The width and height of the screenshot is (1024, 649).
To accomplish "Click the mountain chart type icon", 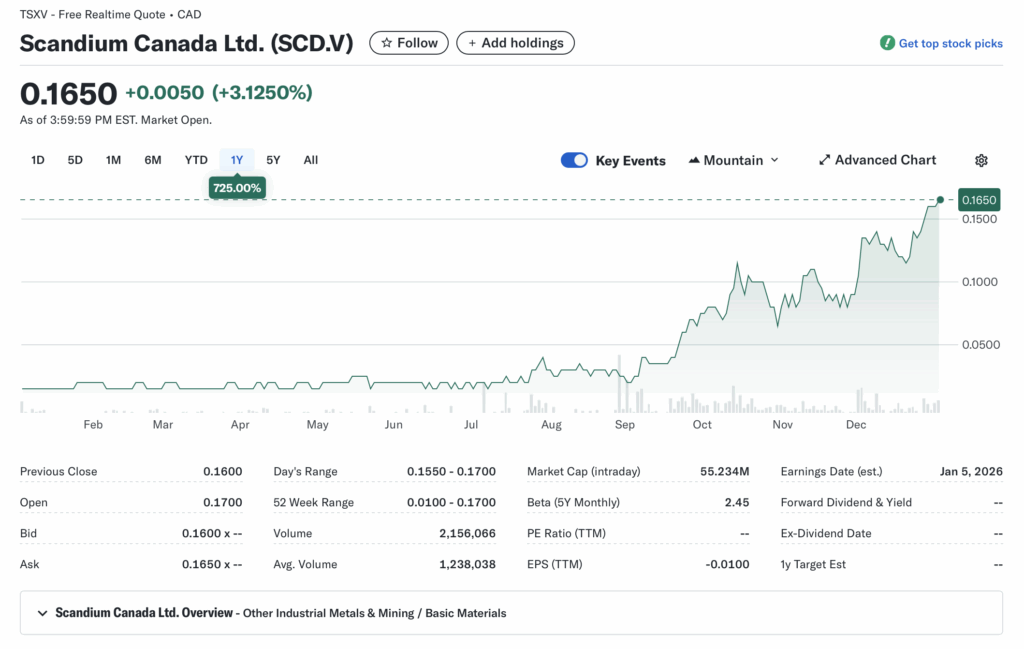I will click(693, 159).
